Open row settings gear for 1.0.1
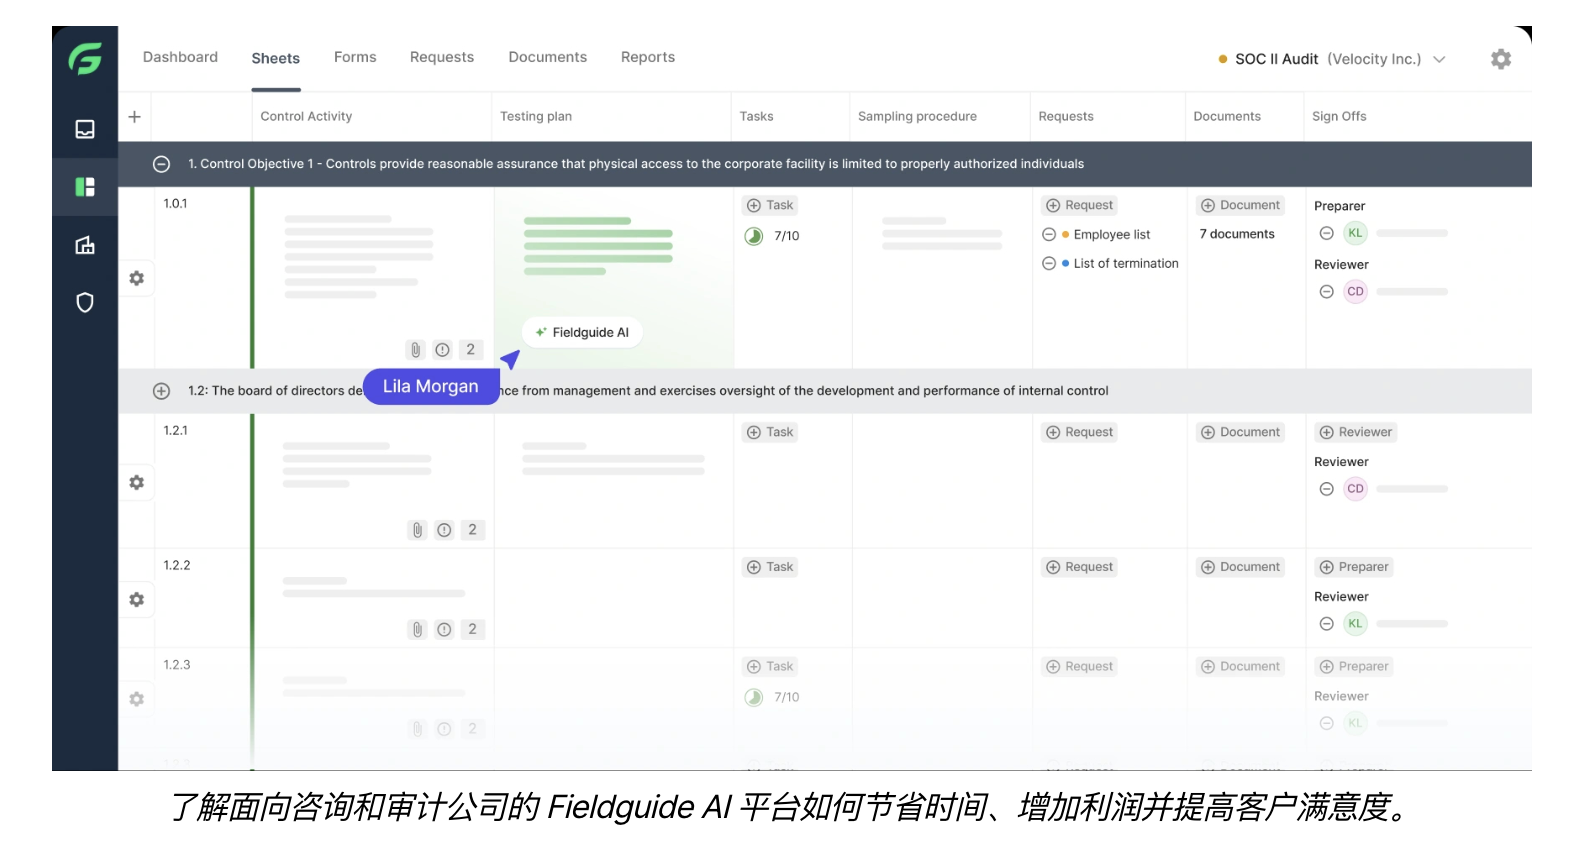 137,278
